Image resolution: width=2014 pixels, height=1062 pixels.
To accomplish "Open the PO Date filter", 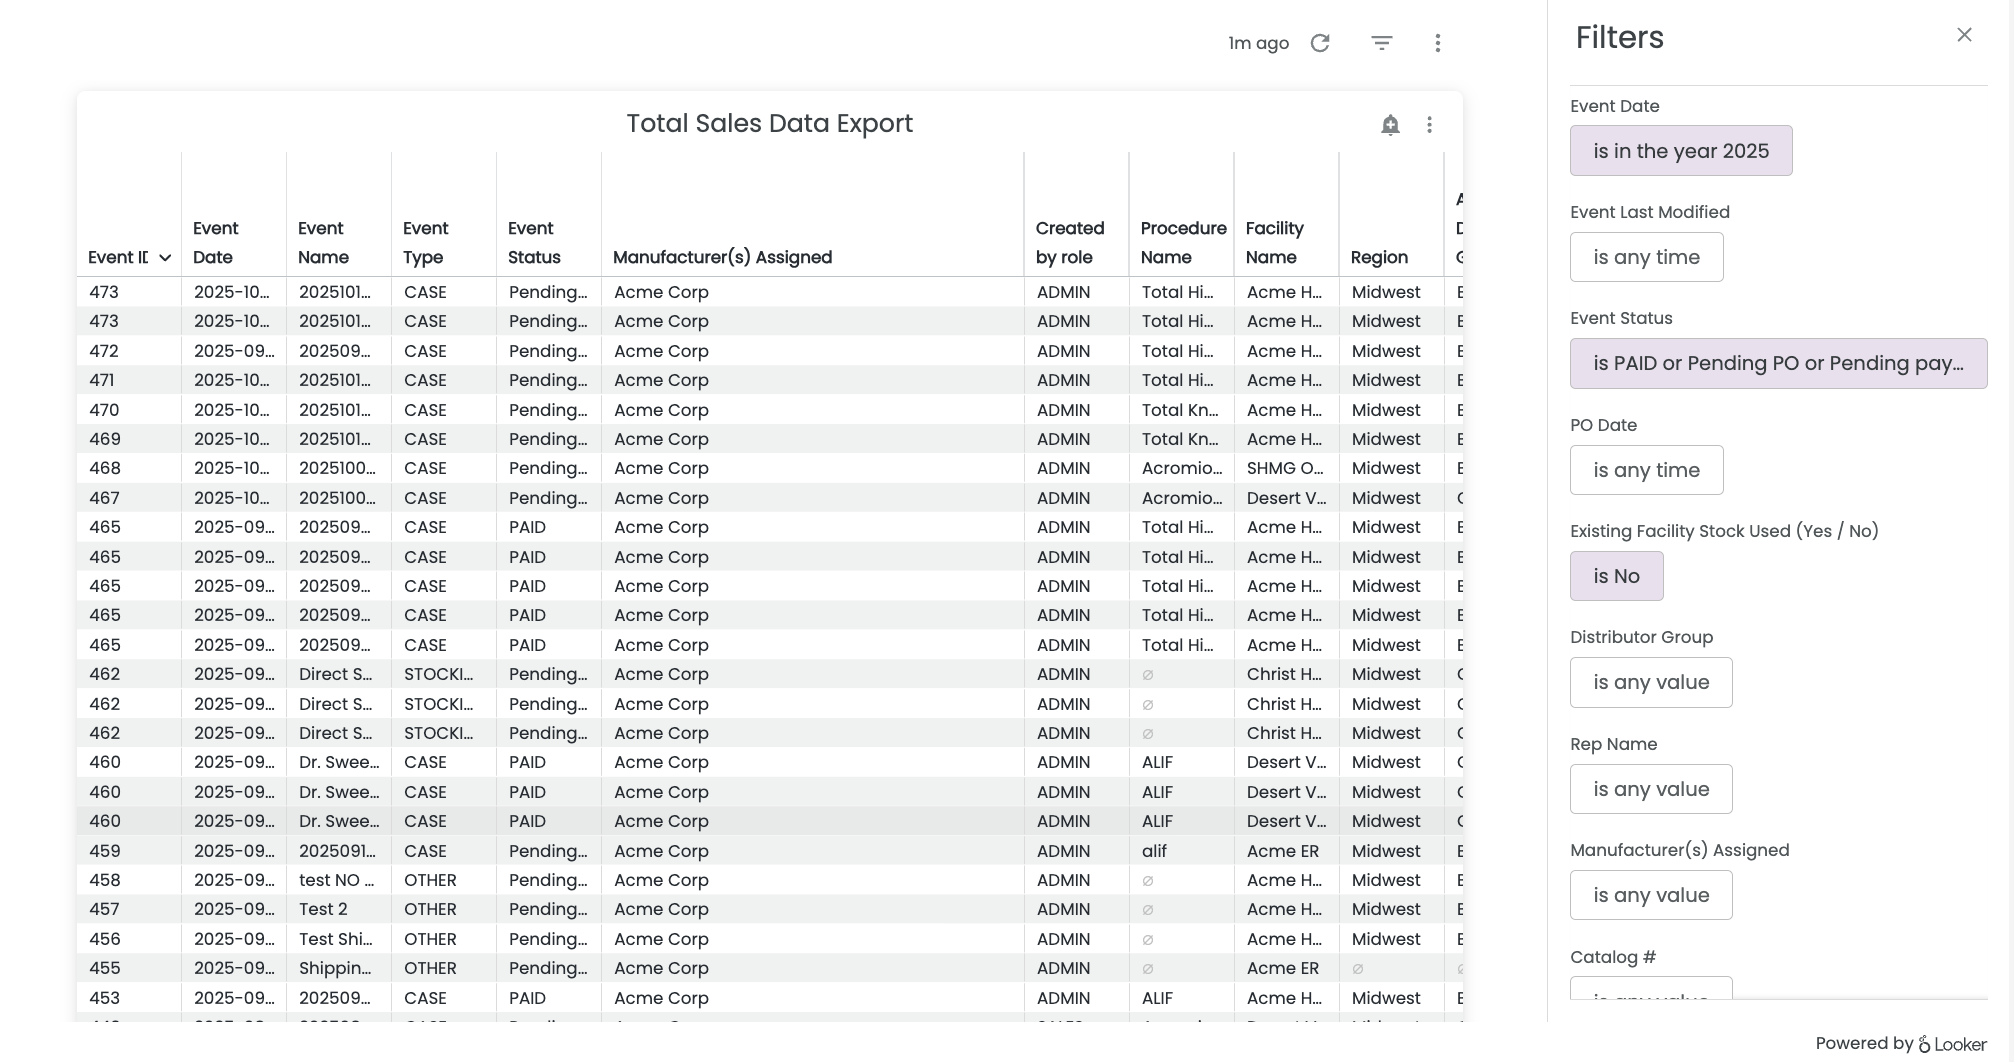I will pos(1646,470).
